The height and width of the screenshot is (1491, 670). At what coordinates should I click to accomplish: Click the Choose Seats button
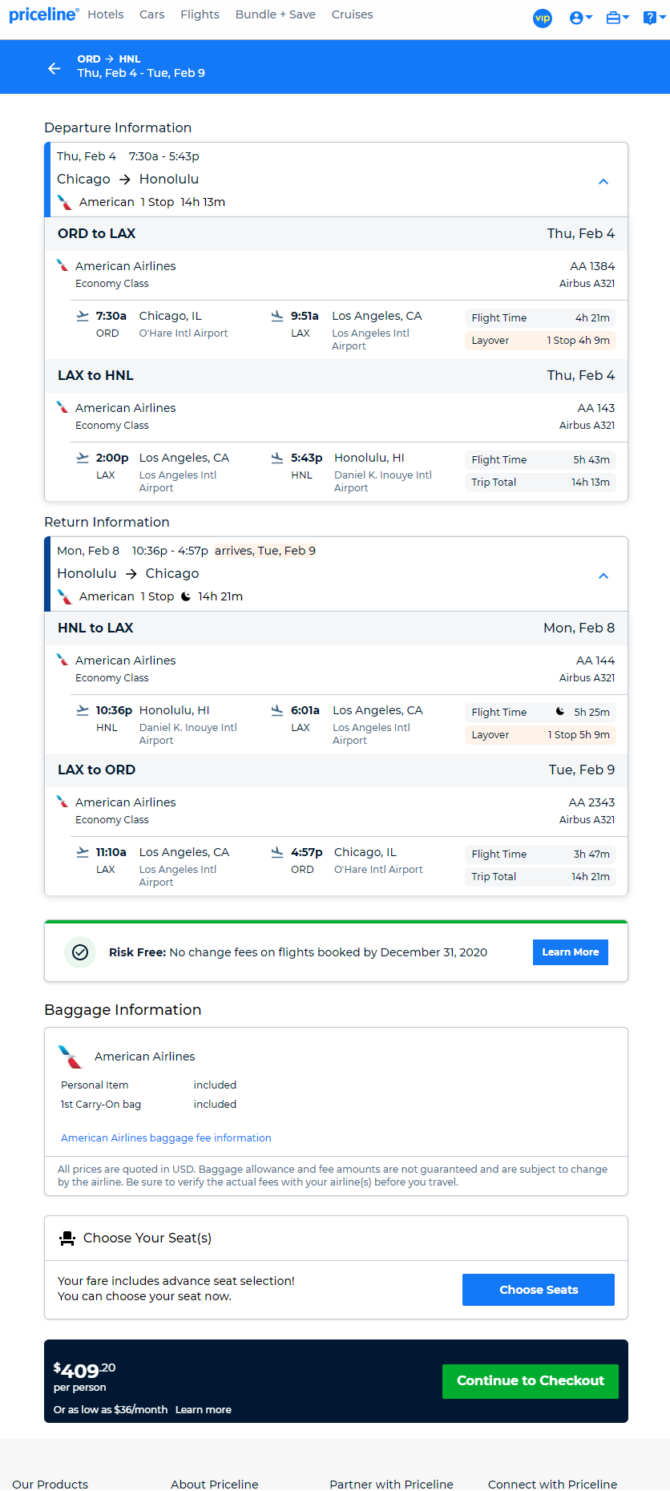(x=538, y=1290)
